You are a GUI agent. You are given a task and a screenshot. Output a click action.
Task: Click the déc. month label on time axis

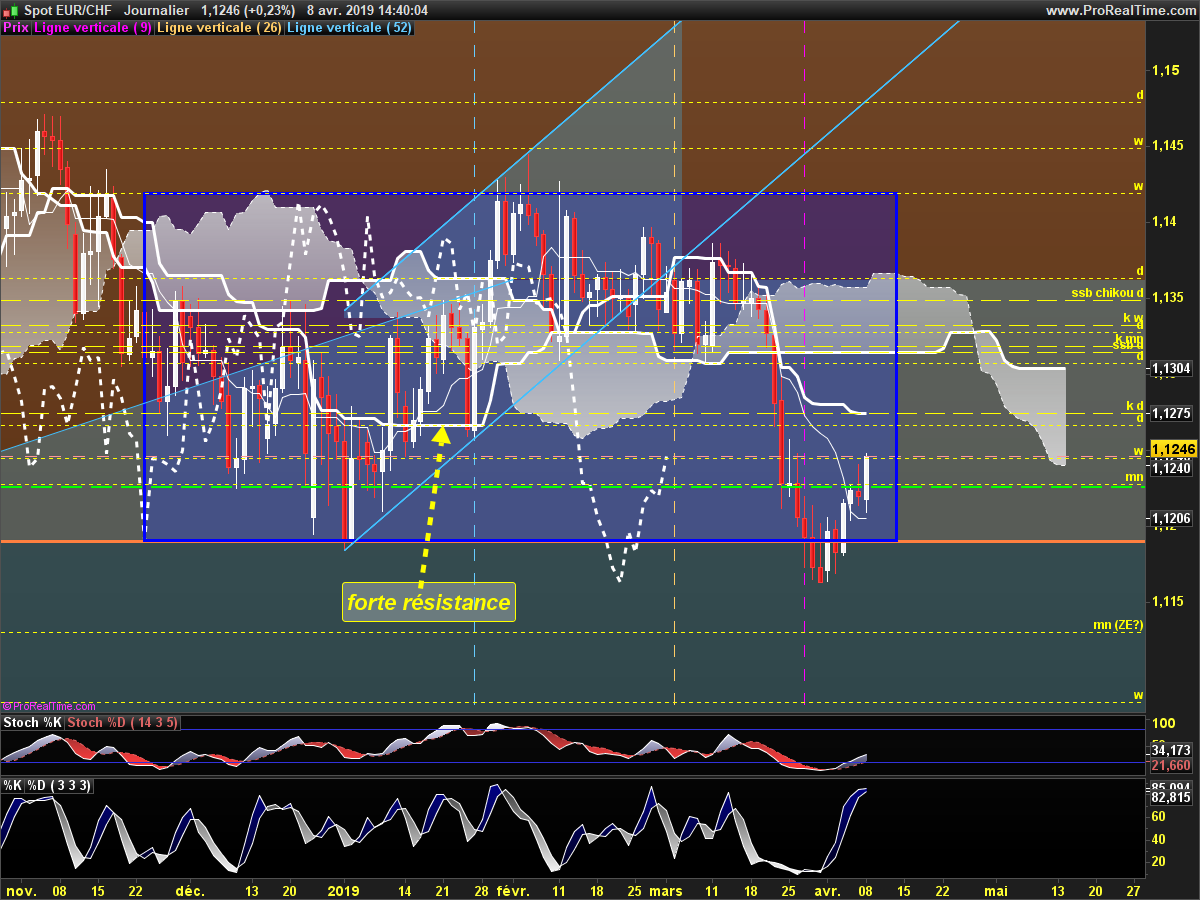pos(190,890)
